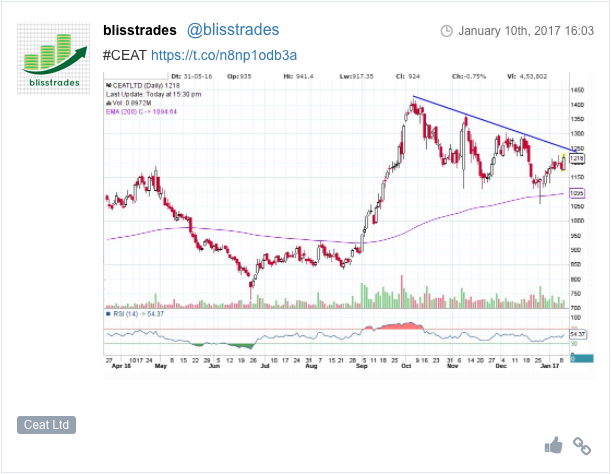This screenshot has width=611, height=474.
Task: Click the chain link share icon
Action: click(x=582, y=446)
